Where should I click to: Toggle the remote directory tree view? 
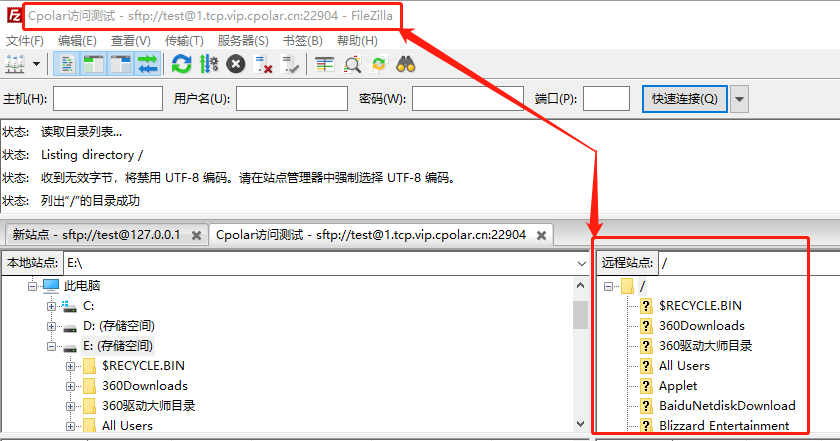121,65
